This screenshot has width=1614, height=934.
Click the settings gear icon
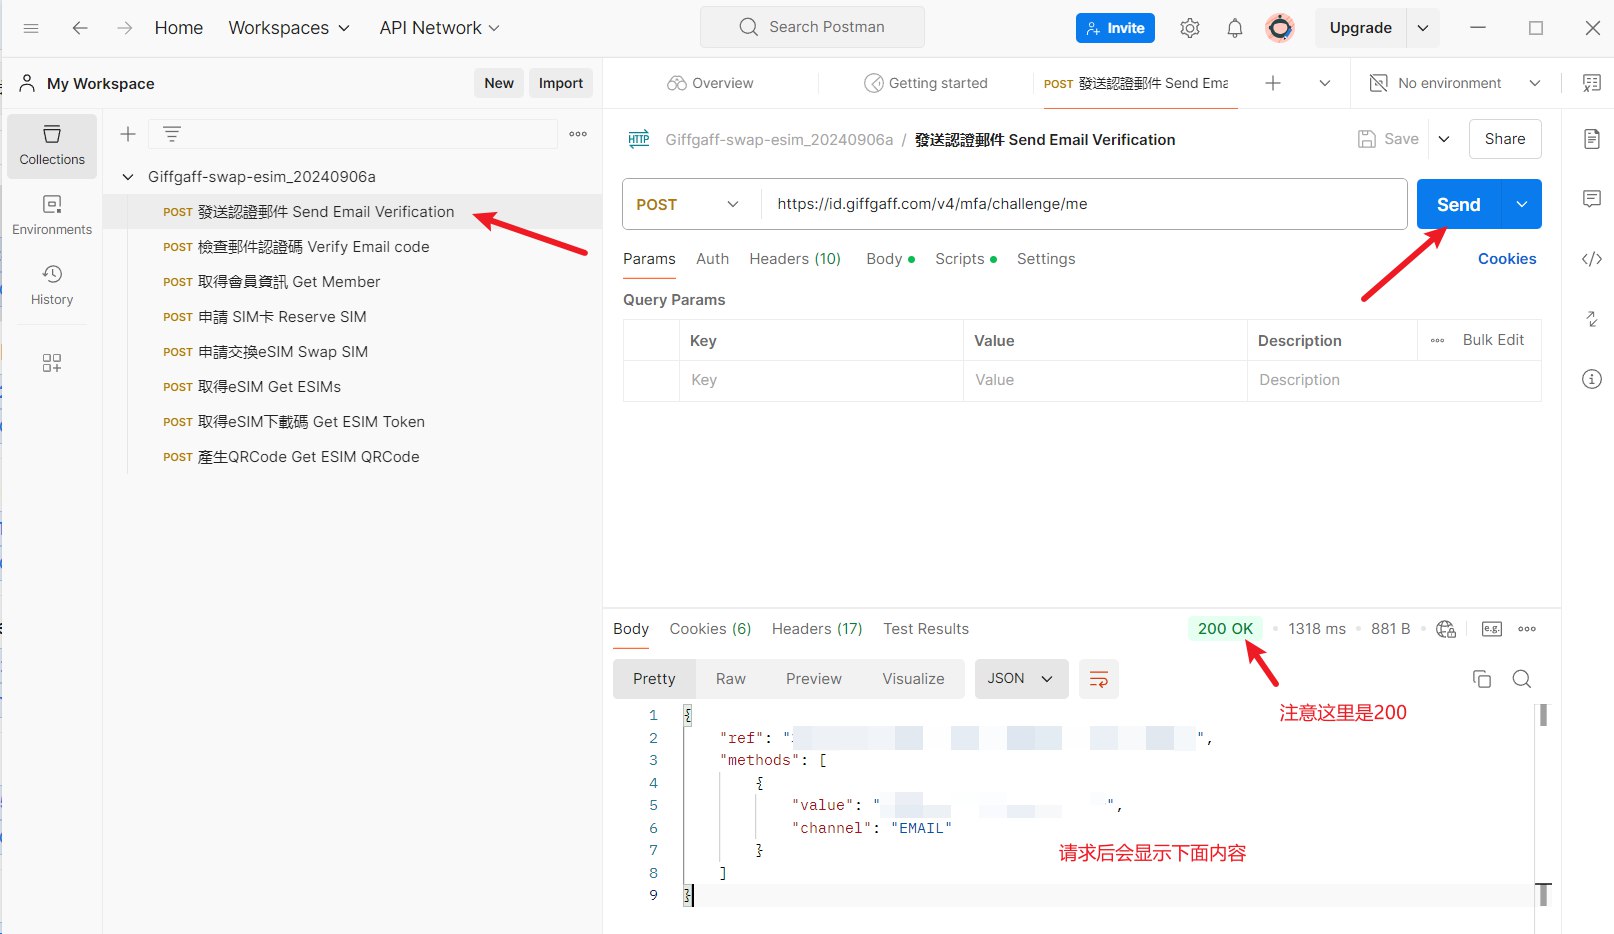(1189, 28)
